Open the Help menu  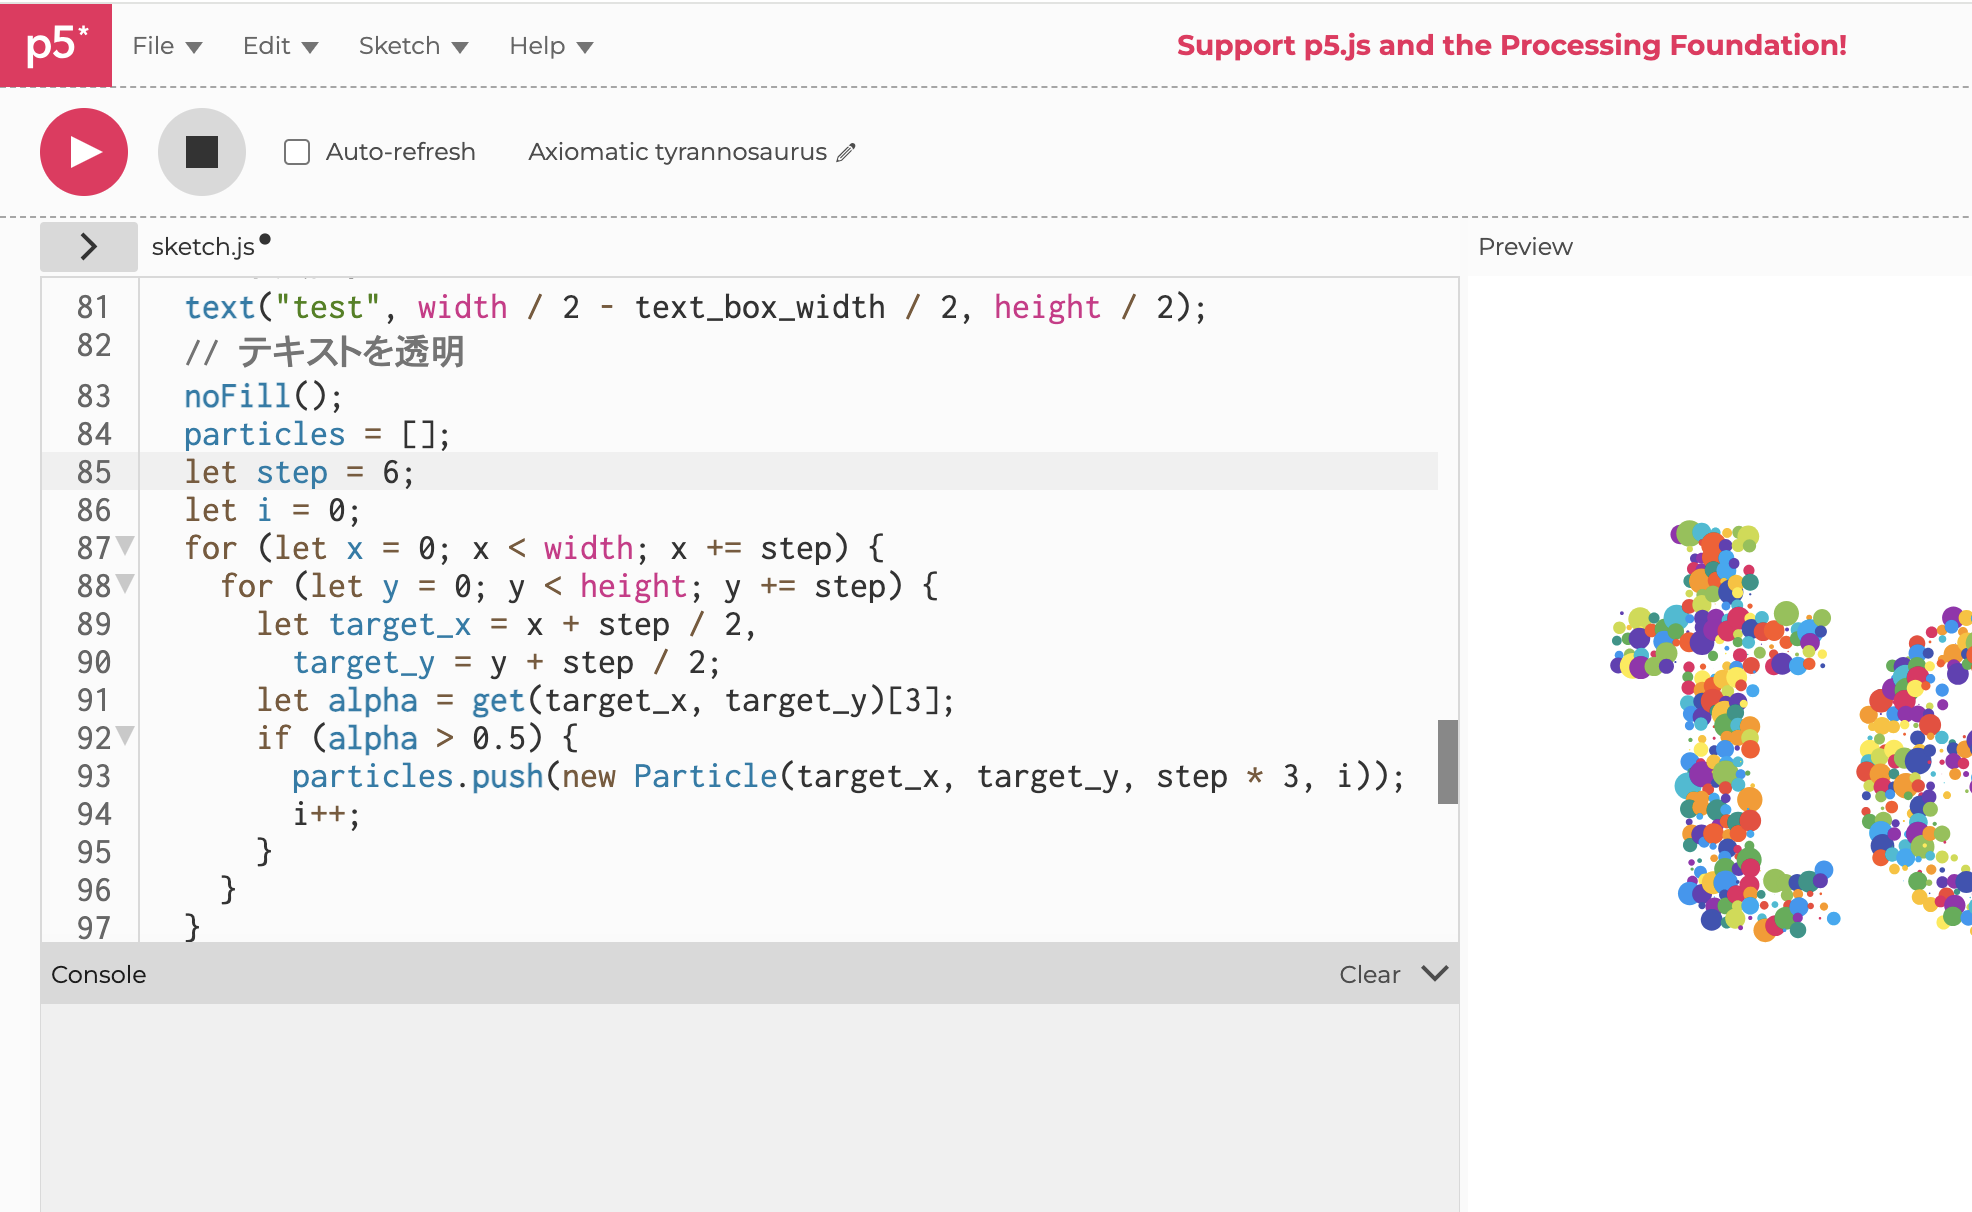coord(538,45)
